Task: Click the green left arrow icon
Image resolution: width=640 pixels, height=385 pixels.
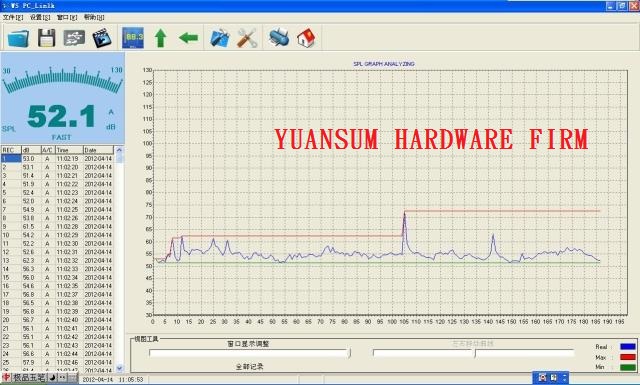Action: 188,38
